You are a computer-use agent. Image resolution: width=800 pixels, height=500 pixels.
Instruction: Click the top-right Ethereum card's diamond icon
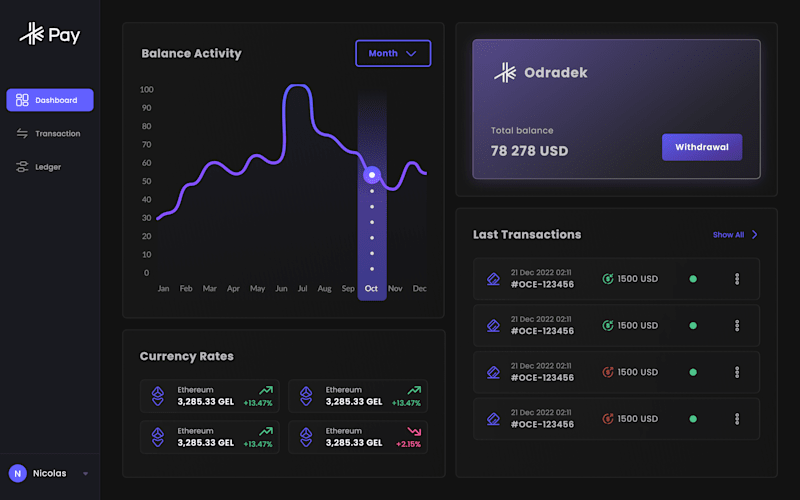(x=306, y=396)
